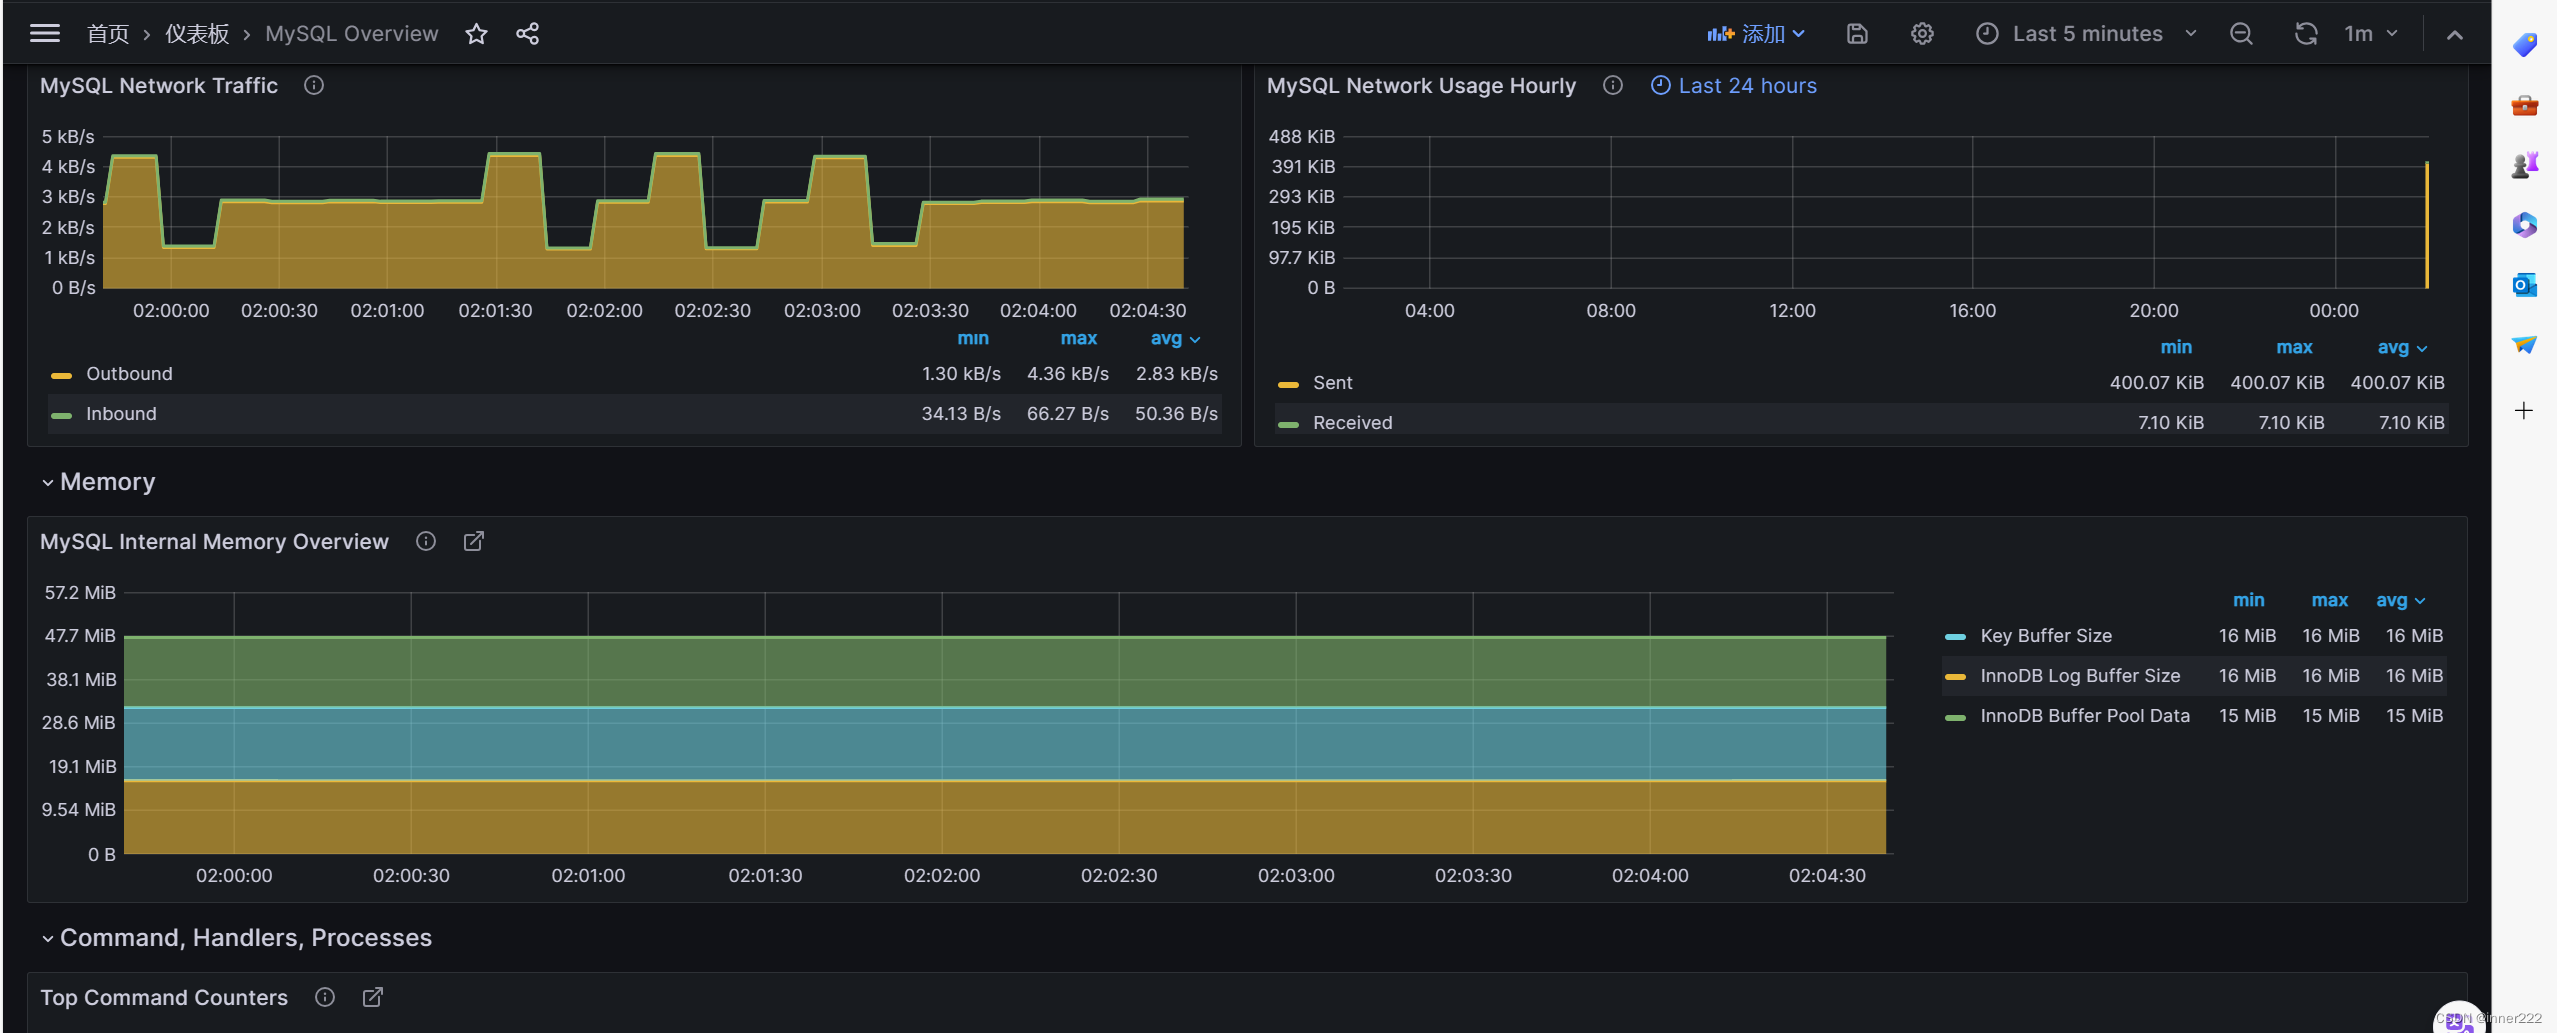Toggle InnoDB Buffer Pool Data series
Viewport: 2557px width, 1033px height.
click(x=2085, y=716)
